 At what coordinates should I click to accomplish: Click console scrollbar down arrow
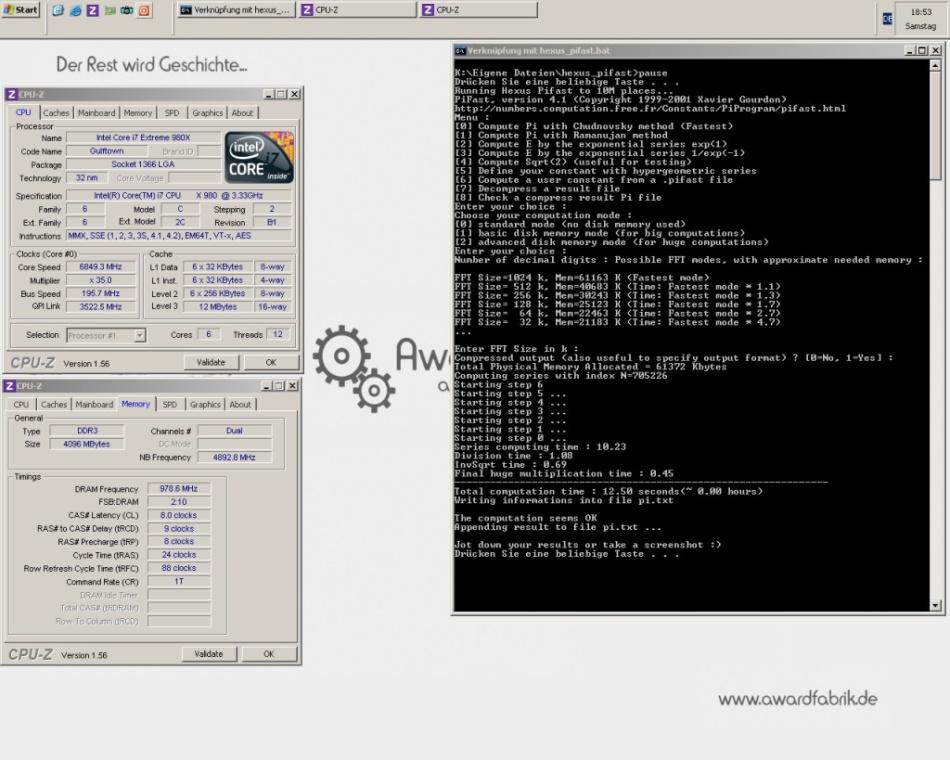[x=935, y=605]
